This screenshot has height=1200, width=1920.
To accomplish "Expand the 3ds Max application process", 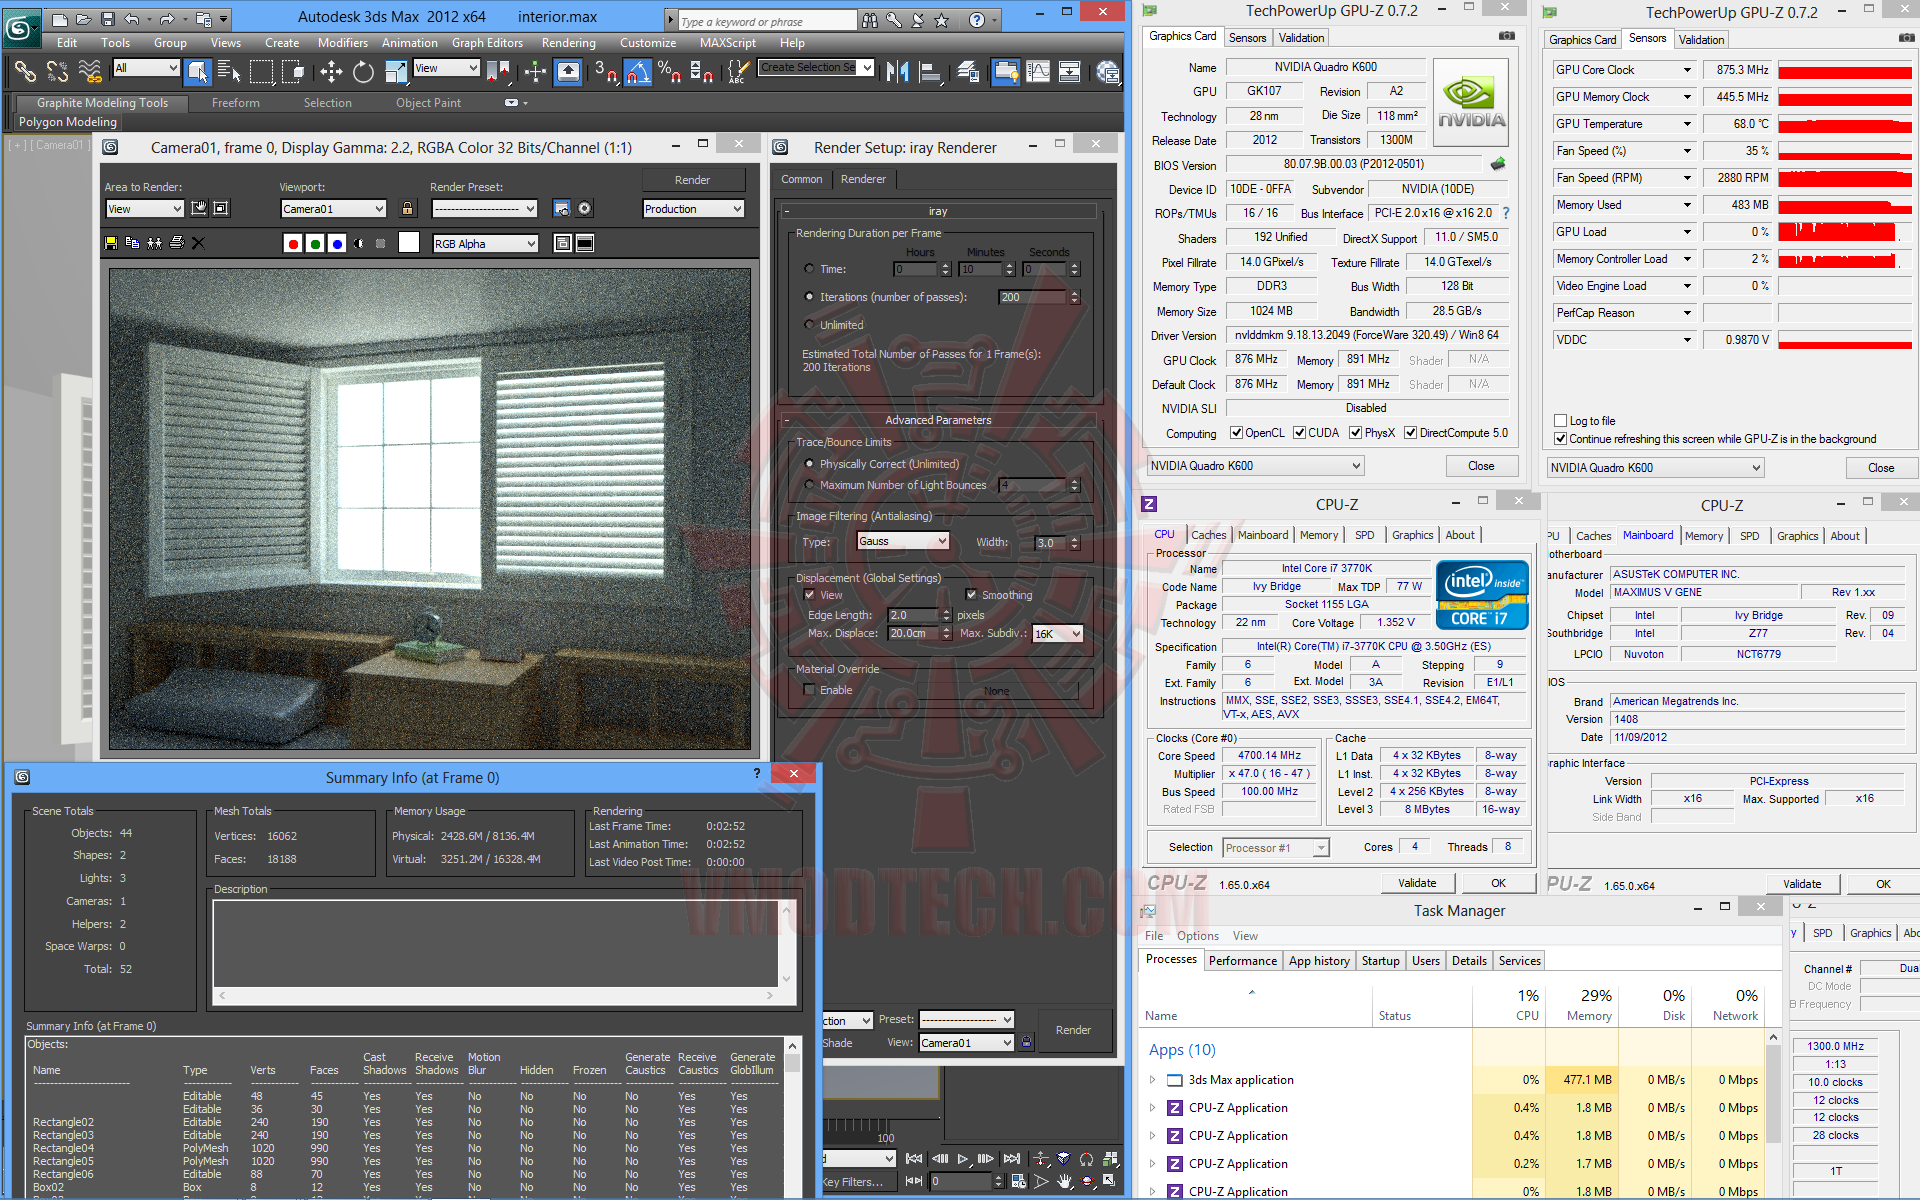I will [x=1152, y=1080].
